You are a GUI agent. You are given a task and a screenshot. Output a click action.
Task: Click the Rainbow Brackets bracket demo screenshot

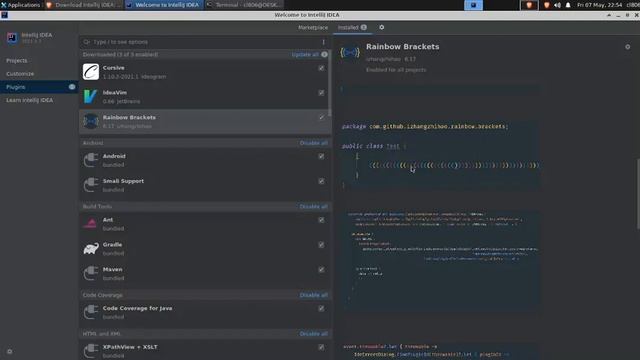(441, 155)
